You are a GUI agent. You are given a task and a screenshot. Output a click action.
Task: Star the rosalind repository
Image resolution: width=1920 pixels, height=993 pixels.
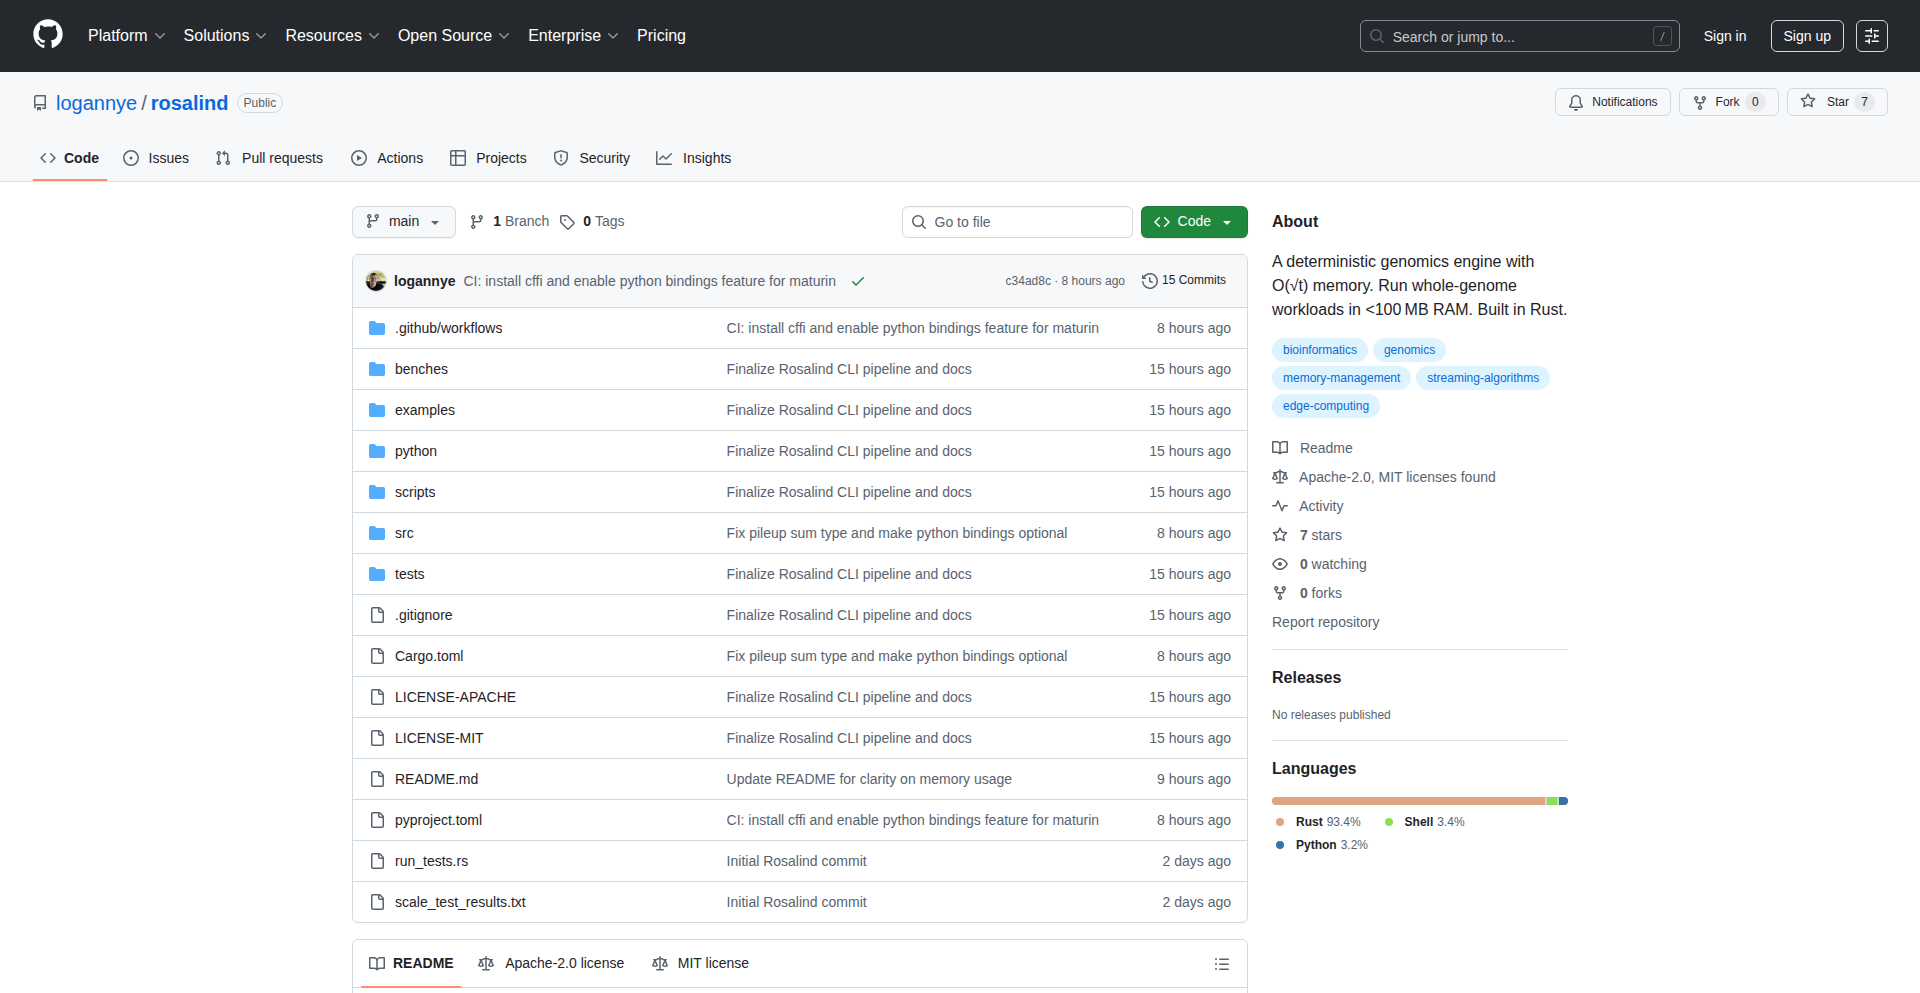[x=1836, y=102]
